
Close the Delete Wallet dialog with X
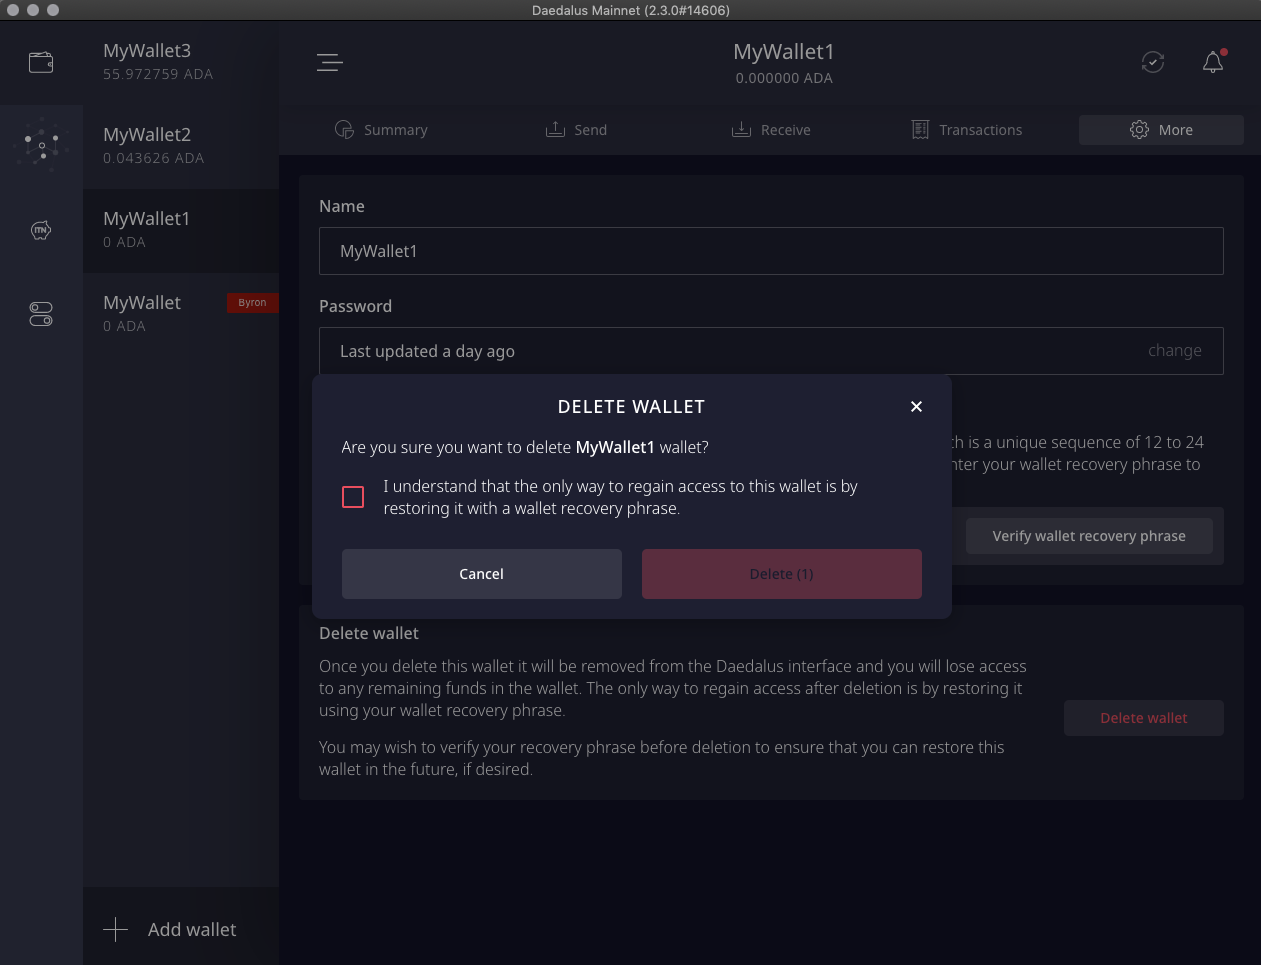click(x=916, y=406)
